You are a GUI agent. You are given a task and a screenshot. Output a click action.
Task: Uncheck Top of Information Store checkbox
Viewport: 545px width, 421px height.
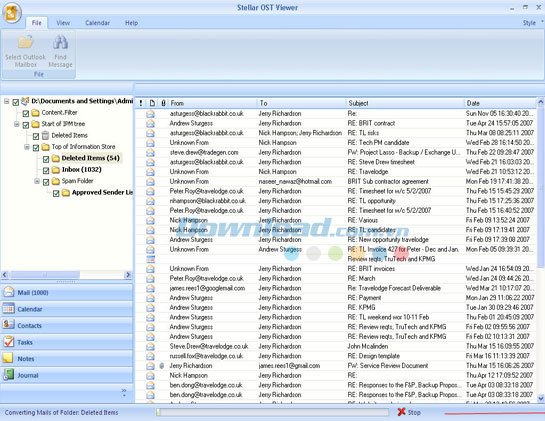pyautogui.click(x=36, y=148)
